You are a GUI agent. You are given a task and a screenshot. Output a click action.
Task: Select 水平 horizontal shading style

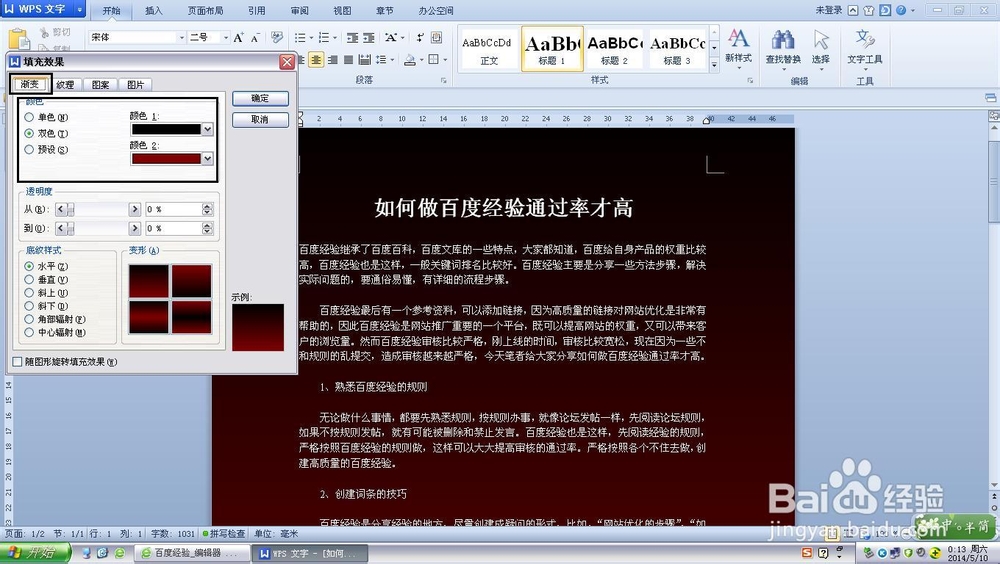point(29,266)
